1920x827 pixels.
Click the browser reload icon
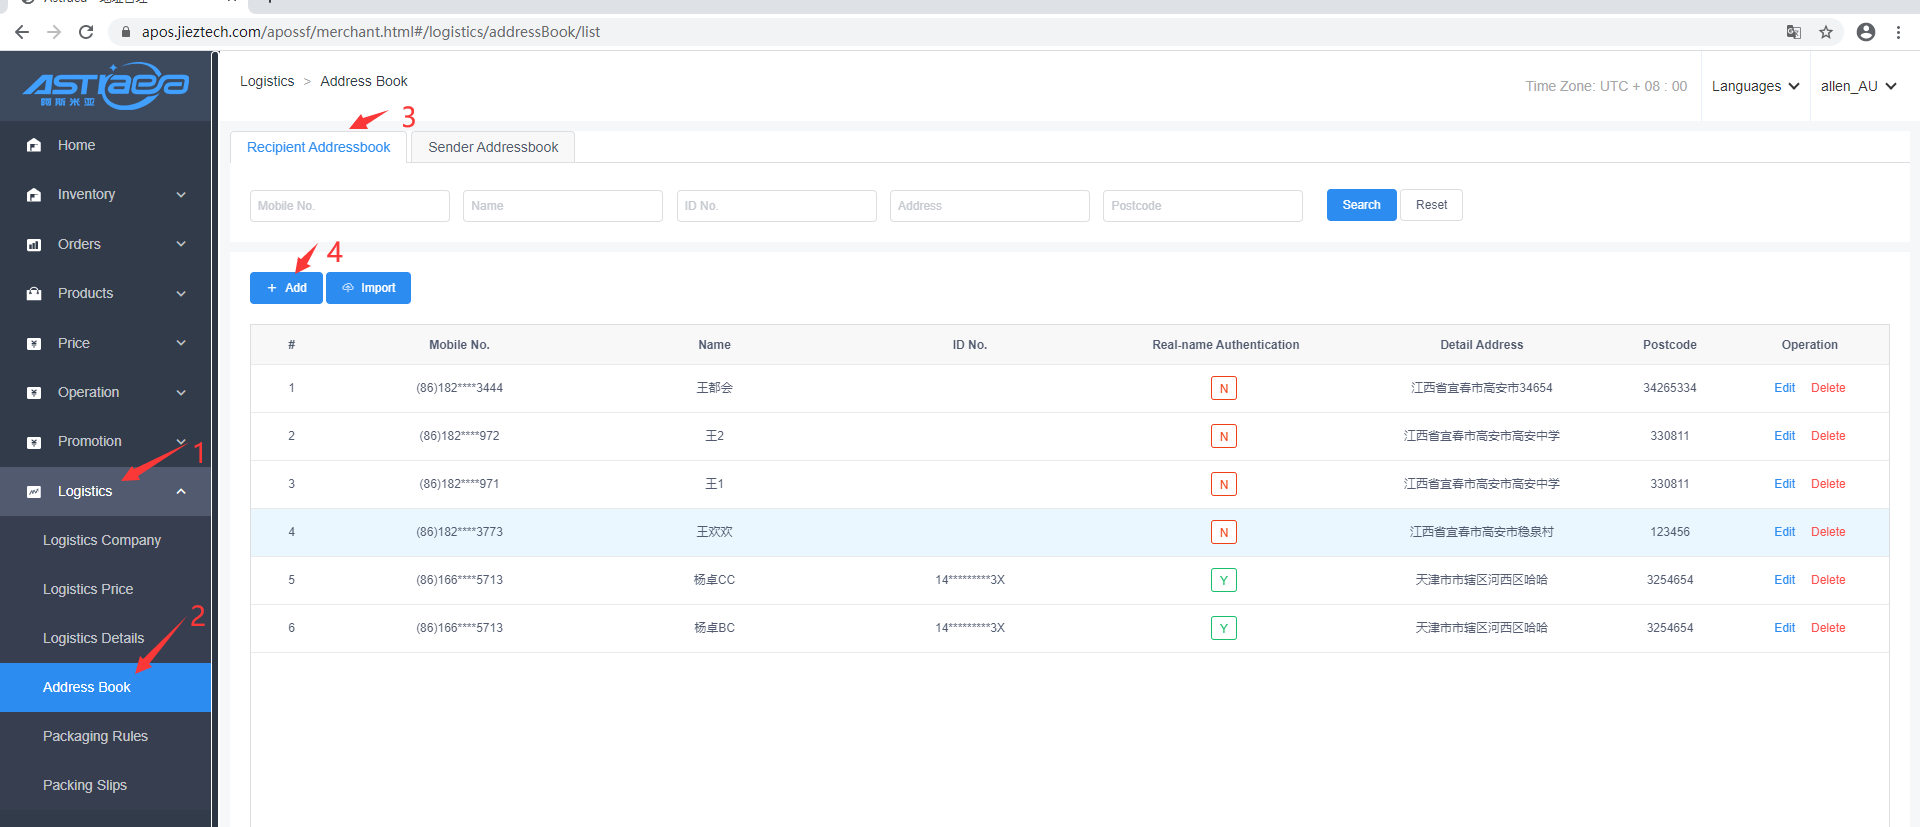point(86,32)
